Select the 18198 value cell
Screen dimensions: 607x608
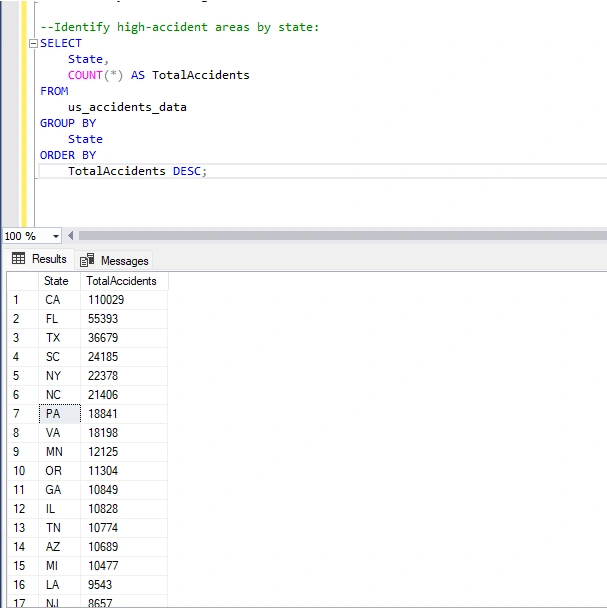pyautogui.click(x=124, y=433)
